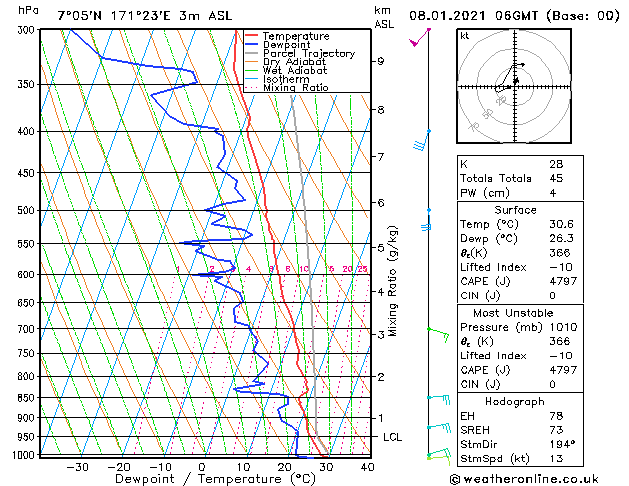Click the Hodograph section heading
The height and width of the screenshot is (486, 629).
click(x=515, y=401)
